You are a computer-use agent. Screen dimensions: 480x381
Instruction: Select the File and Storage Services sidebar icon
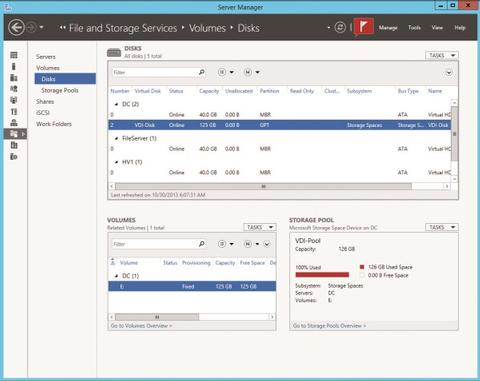pos(14,134)
